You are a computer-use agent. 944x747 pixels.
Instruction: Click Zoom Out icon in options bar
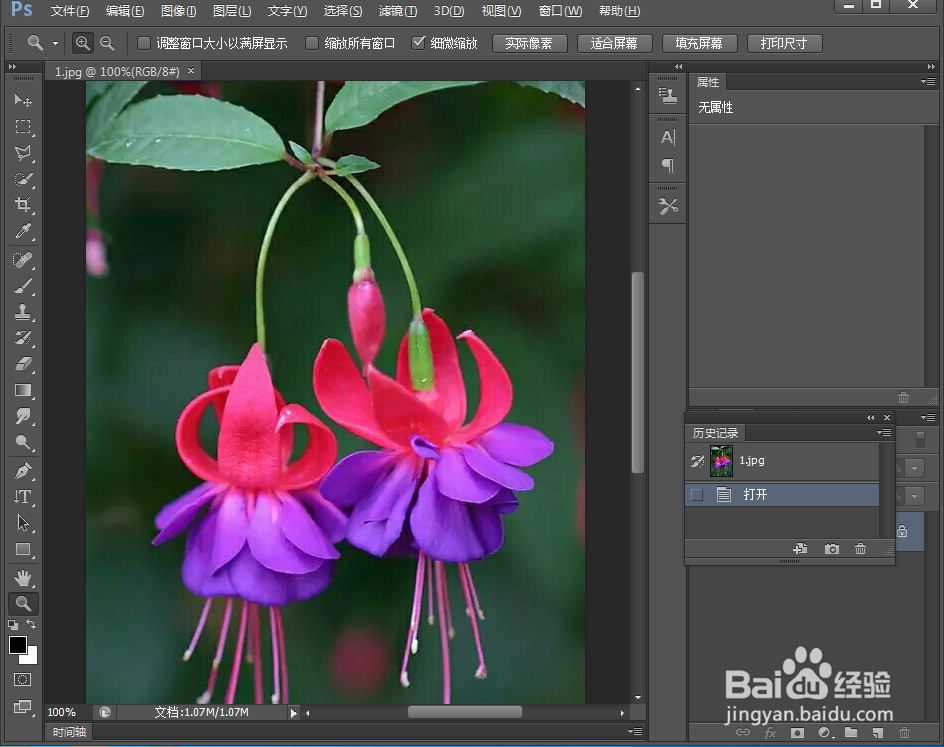tap(107, 43)
